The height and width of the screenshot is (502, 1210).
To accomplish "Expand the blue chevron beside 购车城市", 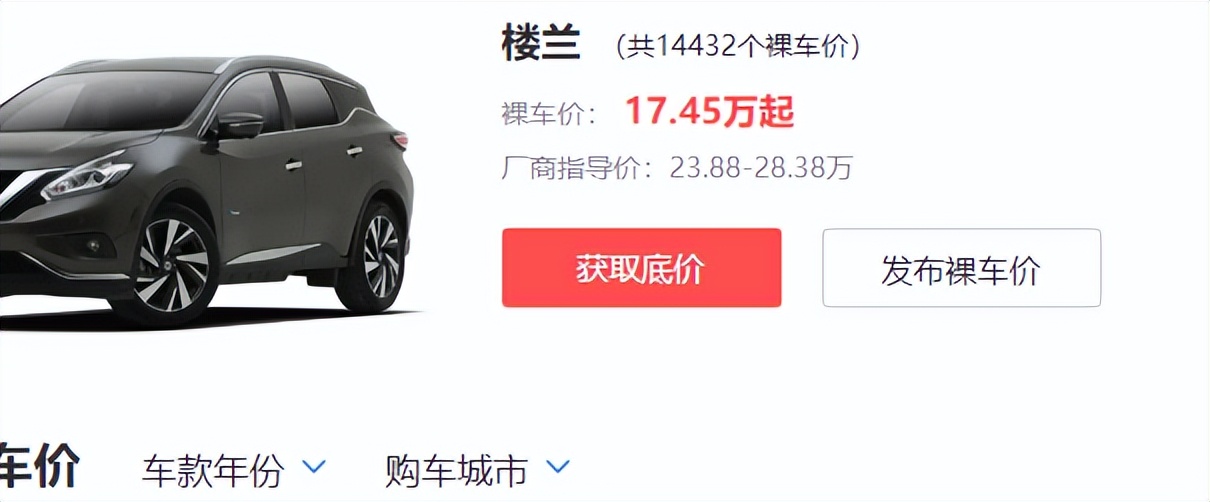I will 558,467.
